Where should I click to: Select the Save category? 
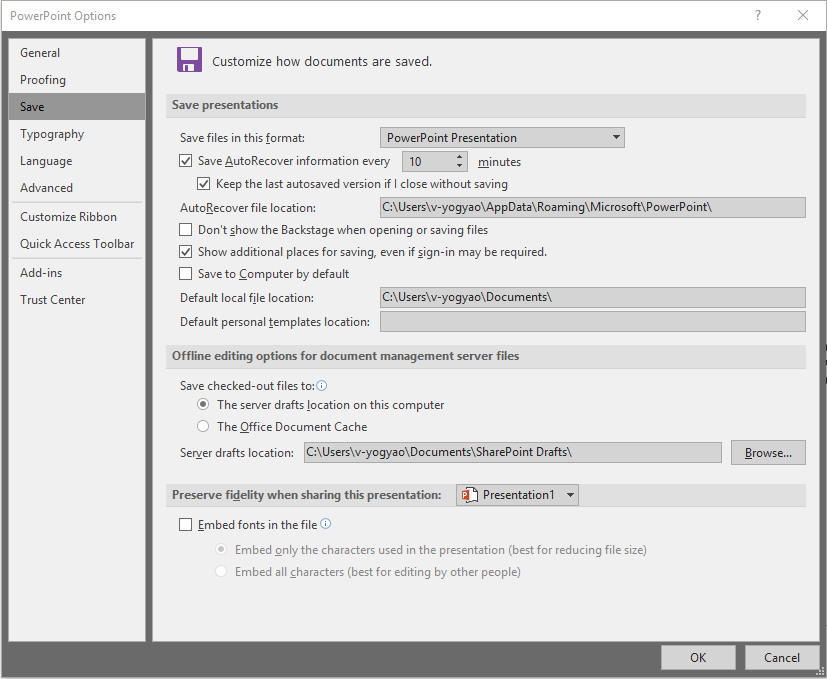[77, 107]
